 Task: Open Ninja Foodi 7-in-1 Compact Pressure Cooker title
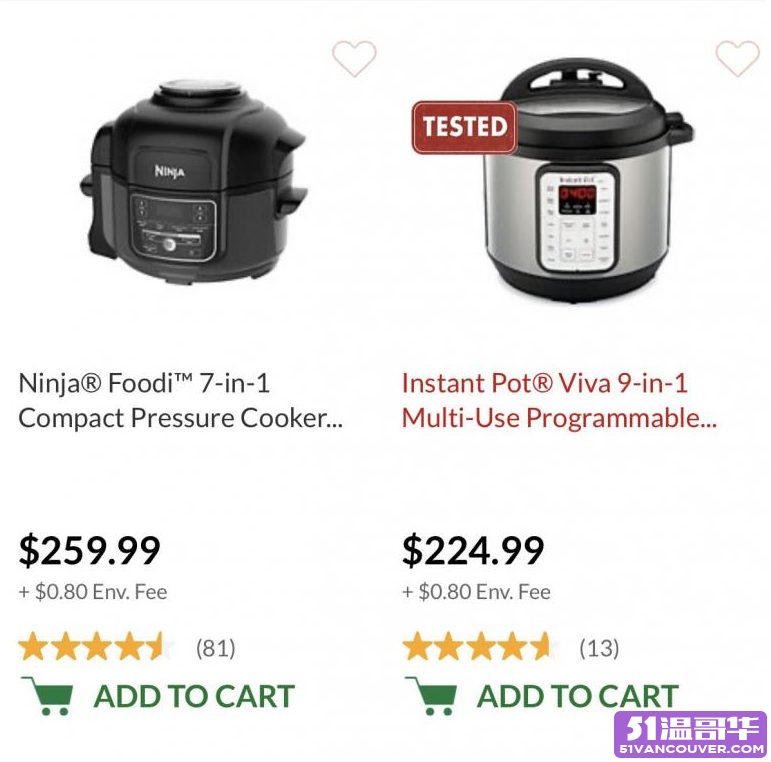(180, 401)
